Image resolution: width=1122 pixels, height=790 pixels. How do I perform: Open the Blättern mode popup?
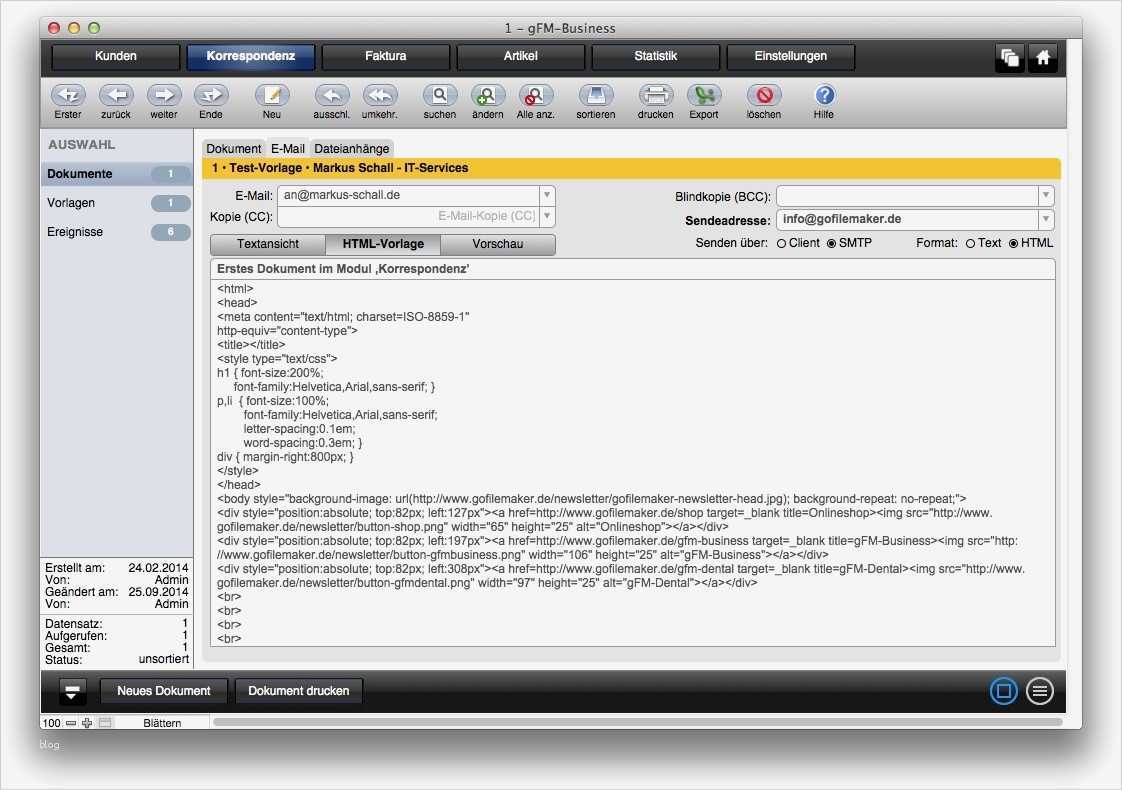click(162, 723)
